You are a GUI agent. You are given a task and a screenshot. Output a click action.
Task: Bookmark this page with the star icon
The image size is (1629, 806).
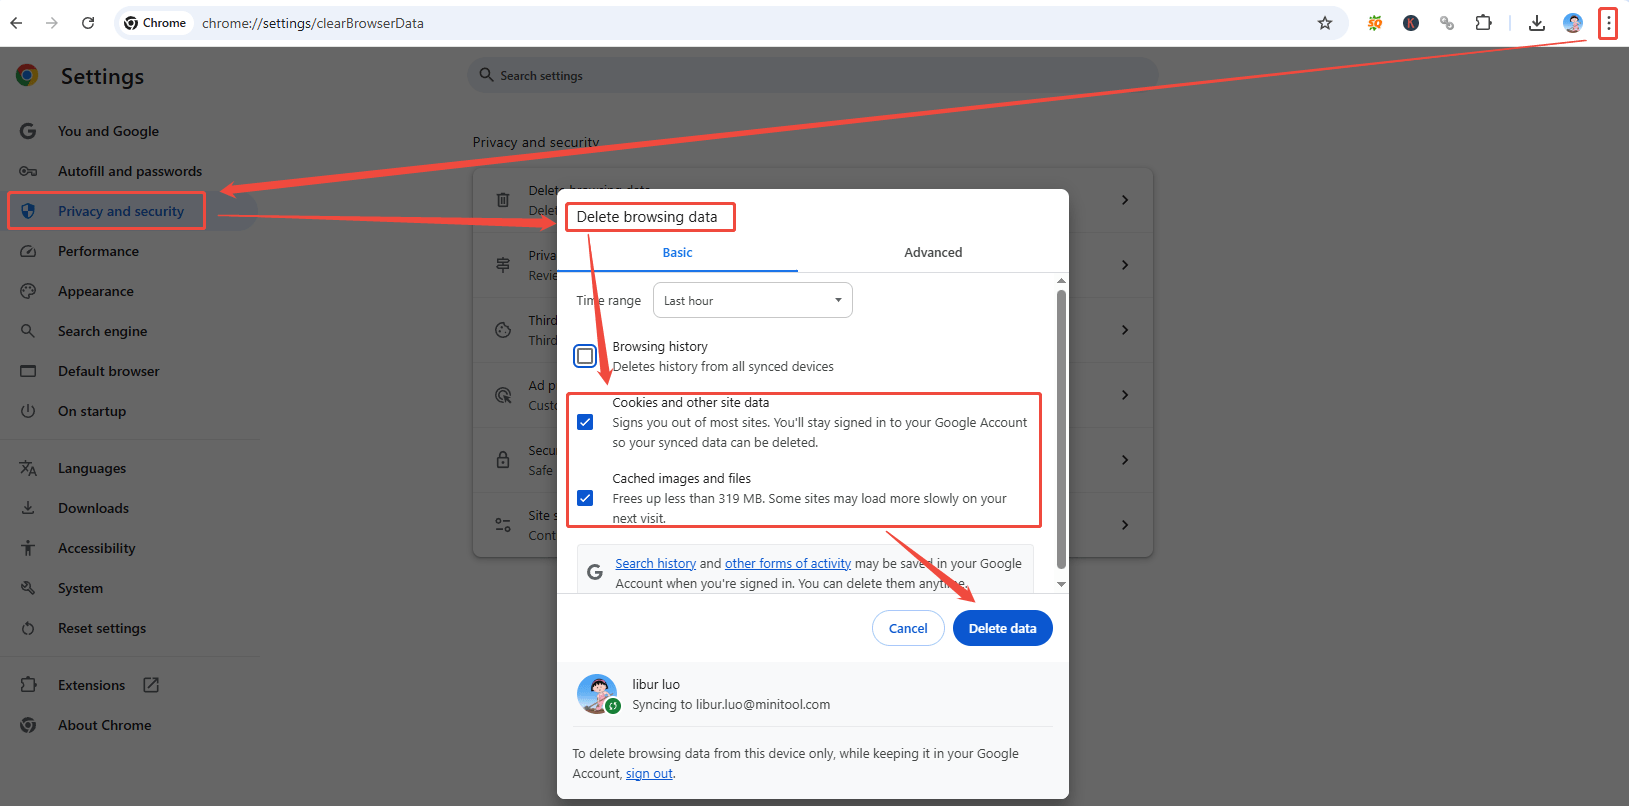[1325, 23]
